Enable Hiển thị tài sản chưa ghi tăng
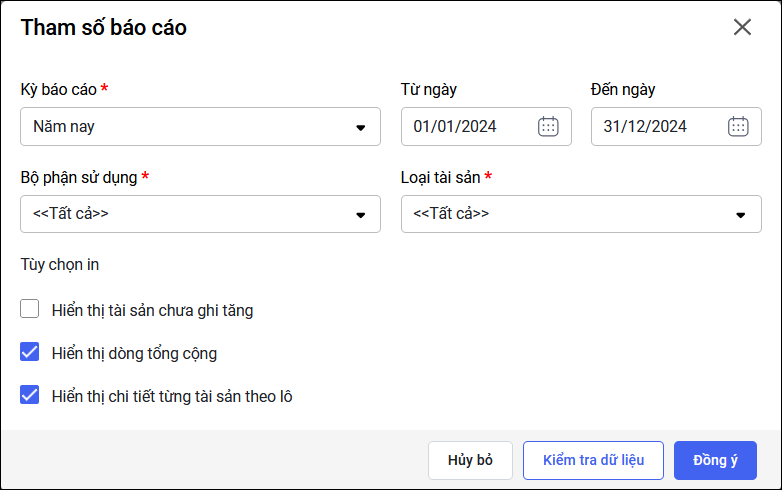Screen dimensions: 782x490 (x=30, y=310)
